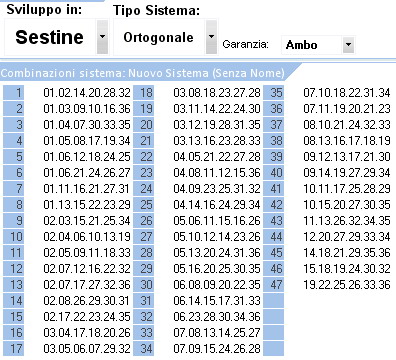The height and width of the screenshot is (360, 396).
Task: Select row number 18 header cell
Action: coord(144,93)
